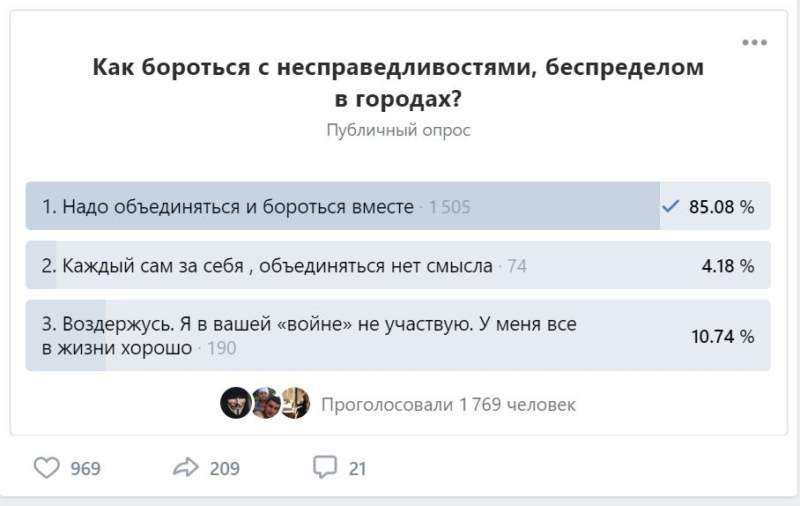Open the three-dots post options menu
This screenshot has width=800, height=506.
point(754,42)
